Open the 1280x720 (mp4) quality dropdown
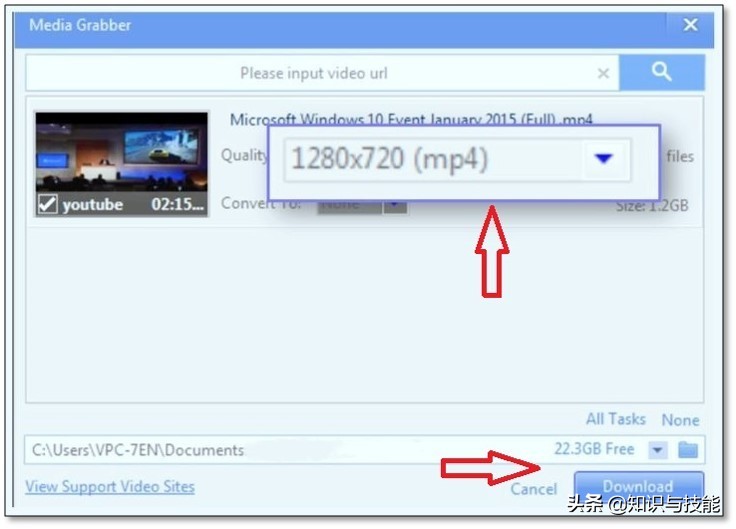736x529 pixels. pos(603,159)
